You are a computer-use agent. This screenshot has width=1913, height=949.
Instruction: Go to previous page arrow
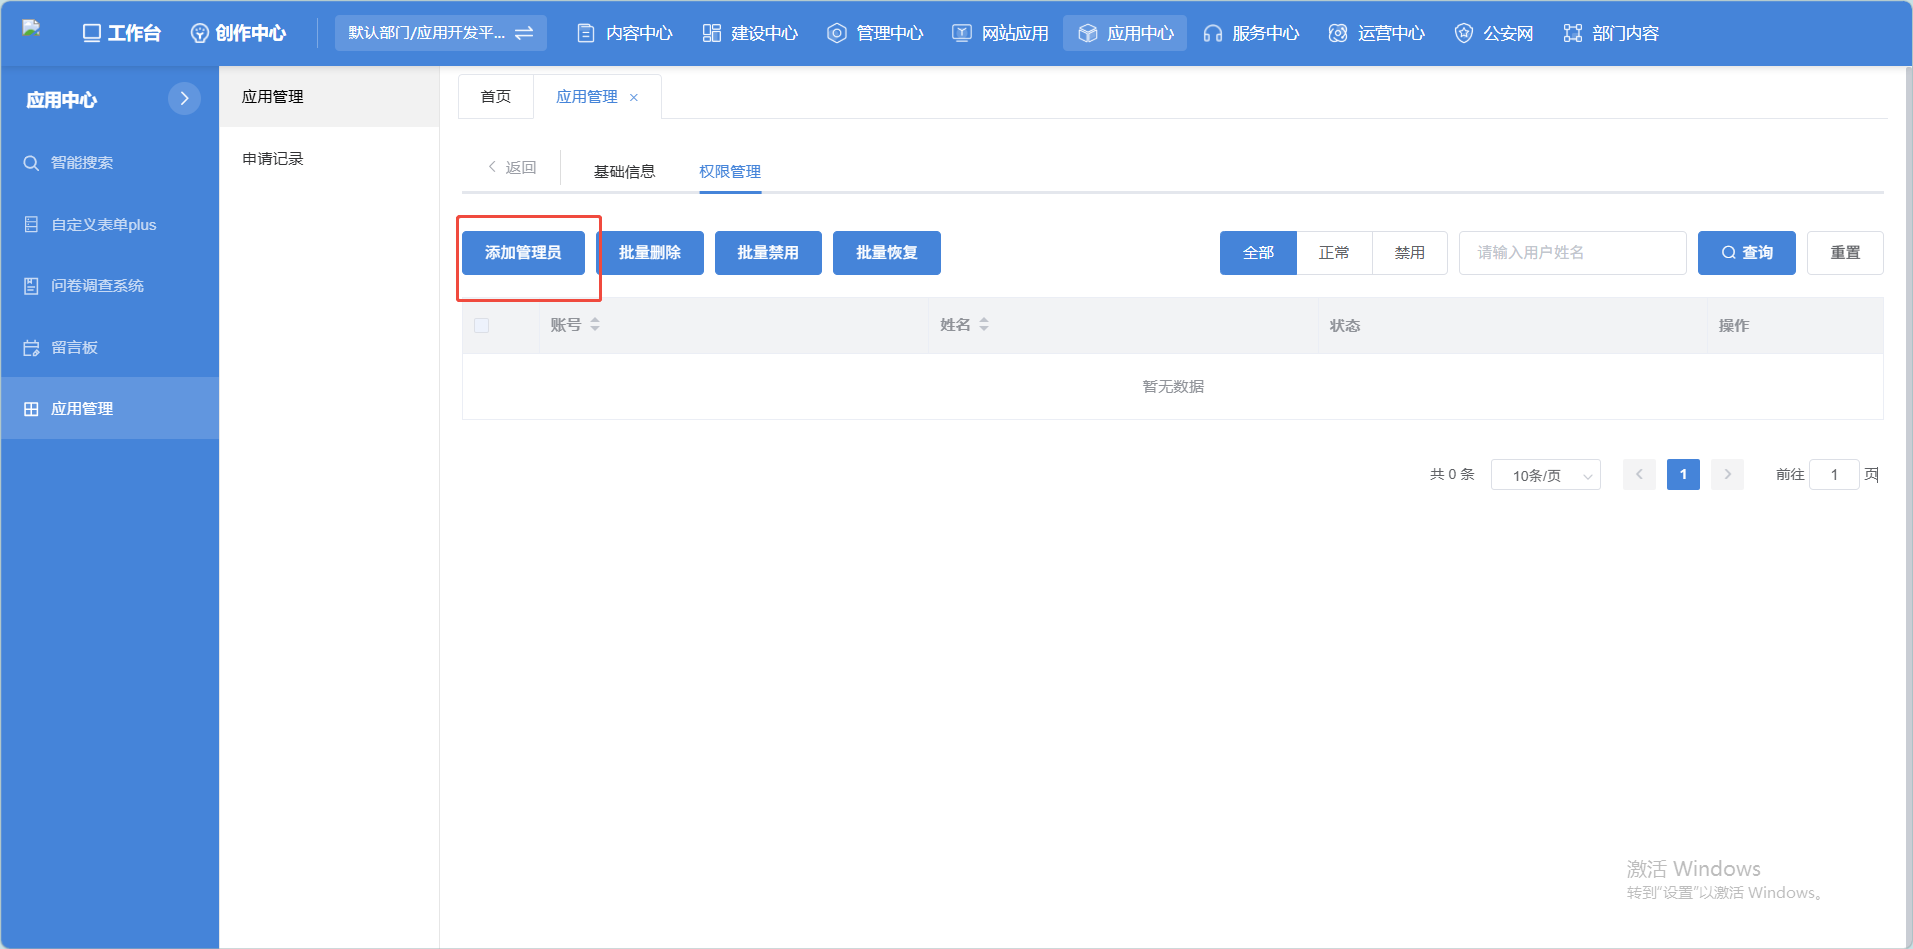pos(1639,474)
